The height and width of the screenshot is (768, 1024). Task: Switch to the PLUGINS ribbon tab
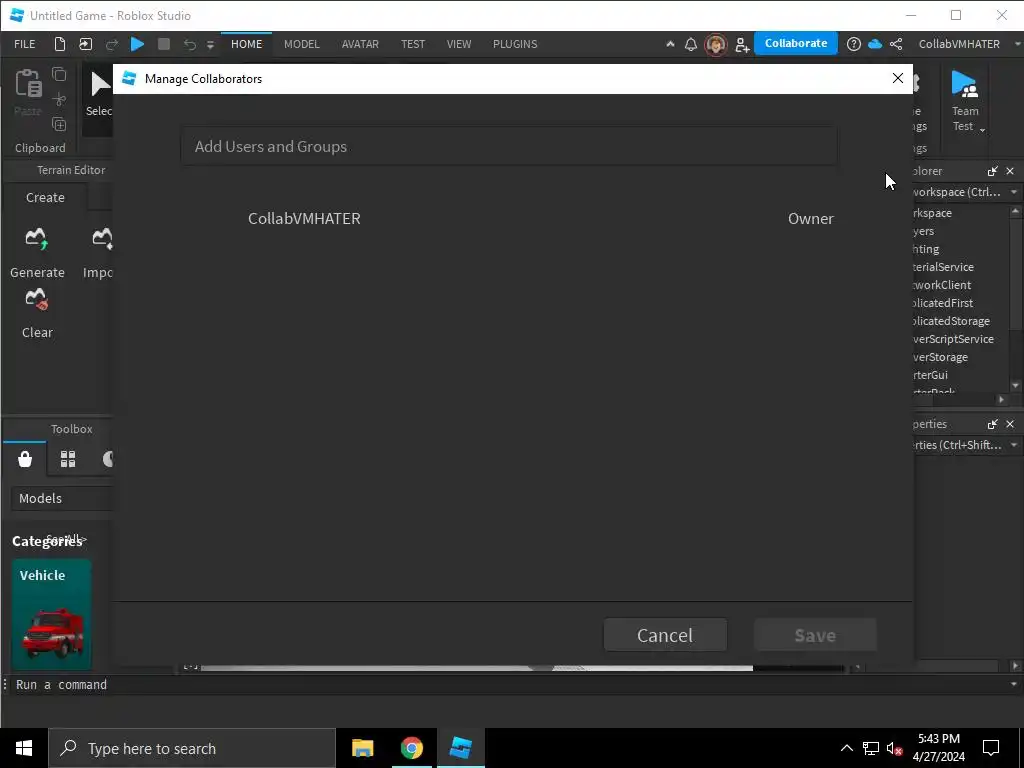(x=515, y=44)
